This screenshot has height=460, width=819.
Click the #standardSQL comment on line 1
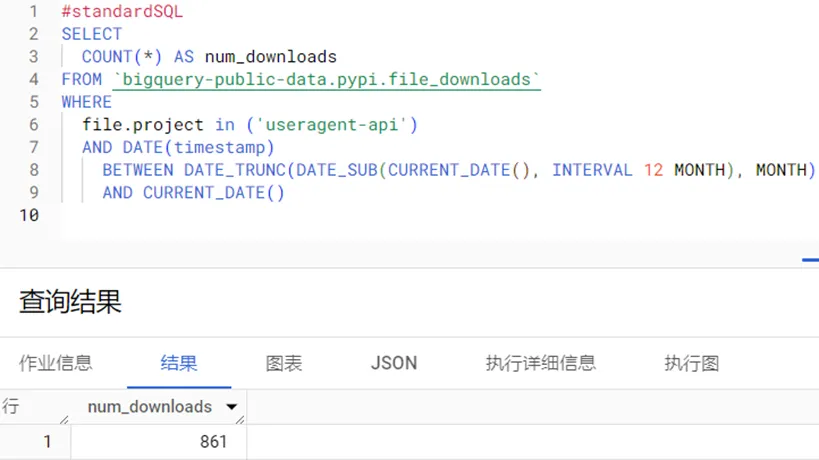tap(122, 12)
